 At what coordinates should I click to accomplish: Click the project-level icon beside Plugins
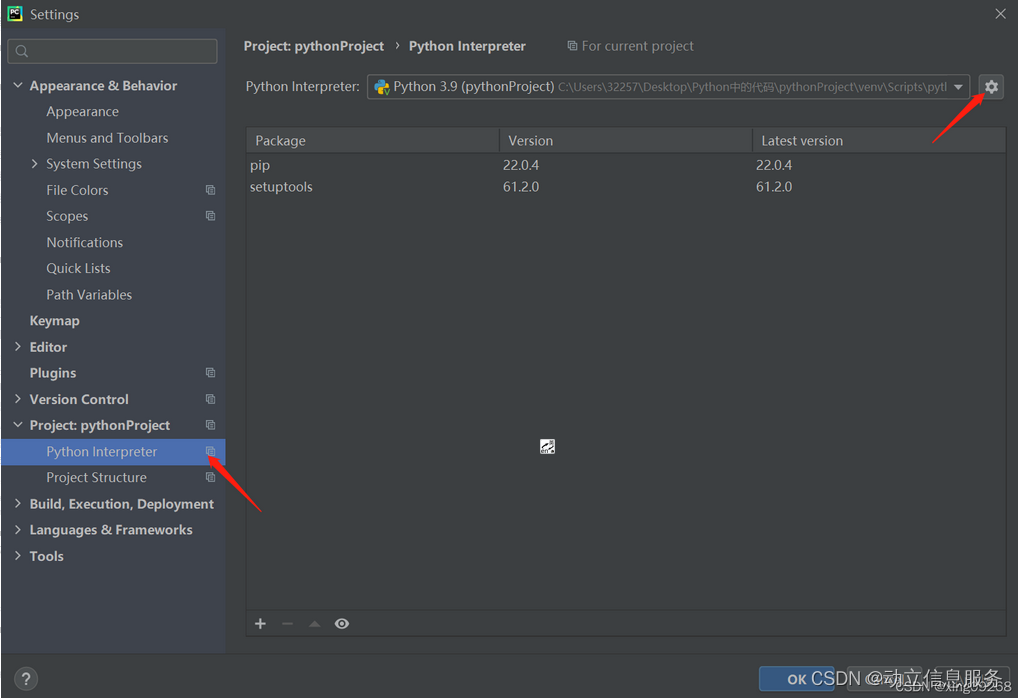point(210,373)
